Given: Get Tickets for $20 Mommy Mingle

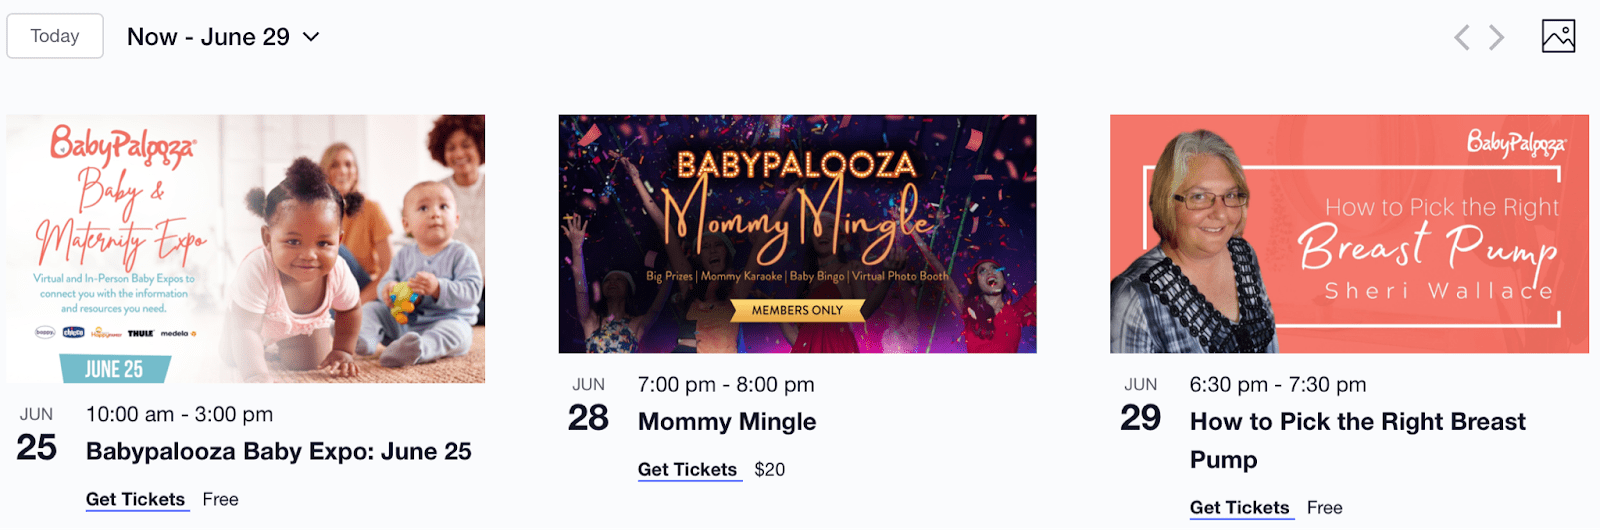Looking at the screenshot, I should point(688,469).
